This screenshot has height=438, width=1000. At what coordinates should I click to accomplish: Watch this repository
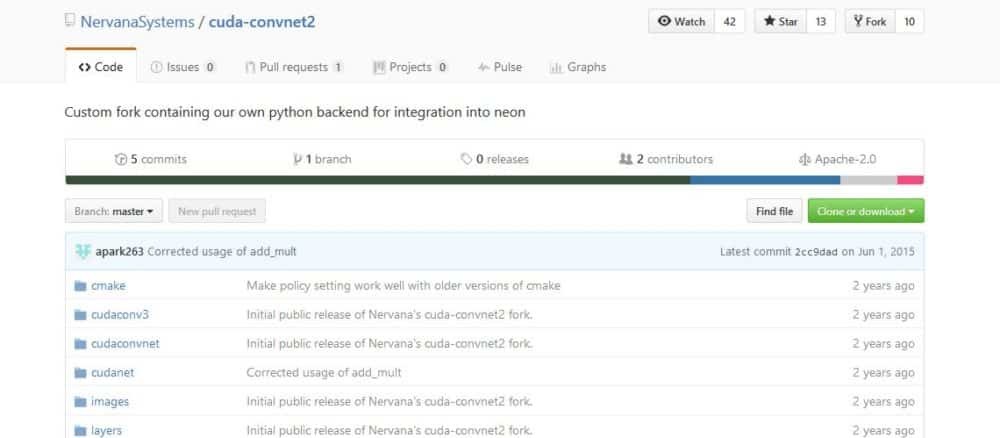click(x=682, y=22)
